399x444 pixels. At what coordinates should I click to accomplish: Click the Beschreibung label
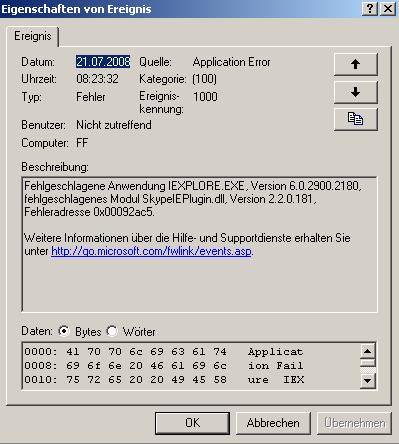[x=55, y=167]
